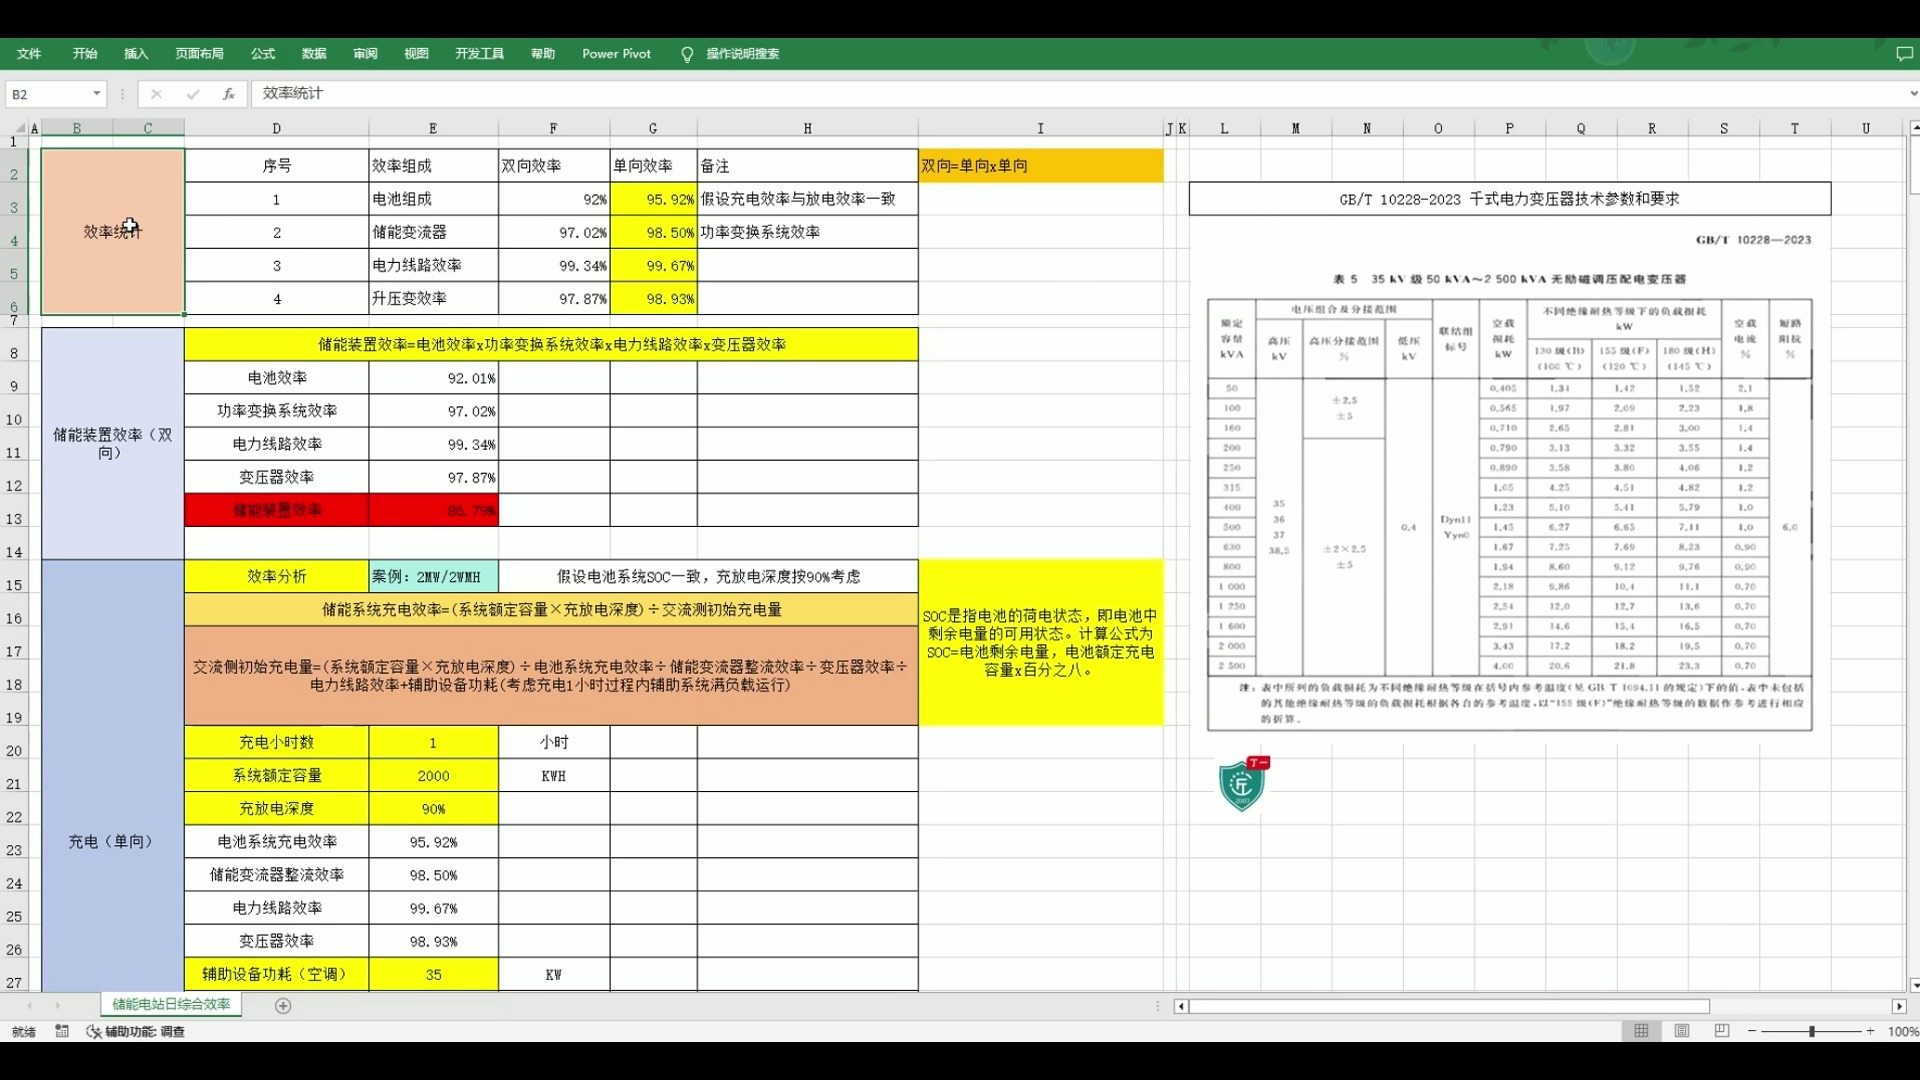Click the Insert Function fx icon
1920x1080 pixels.
point(229,94)
